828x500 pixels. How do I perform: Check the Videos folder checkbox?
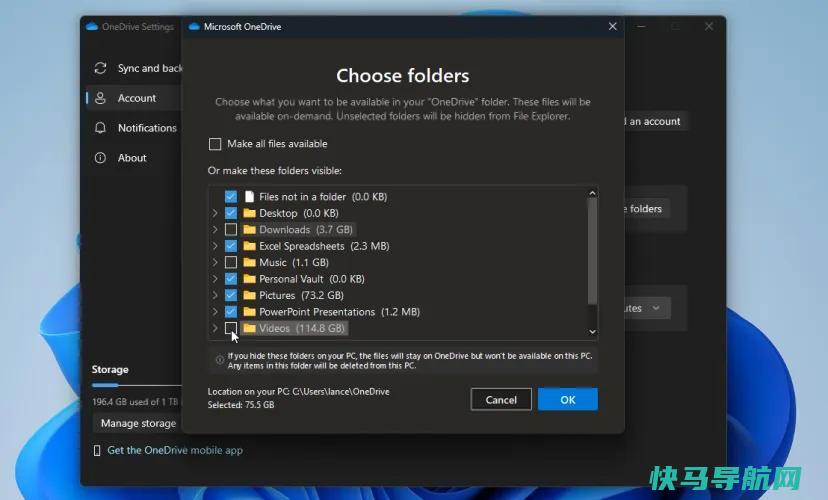point(231,328)
